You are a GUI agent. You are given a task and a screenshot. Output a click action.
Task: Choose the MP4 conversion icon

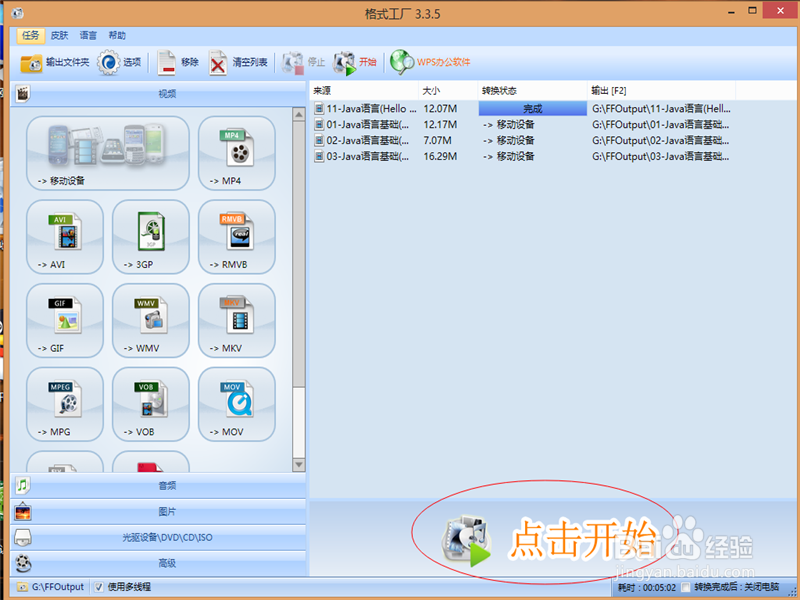(237, 153)
